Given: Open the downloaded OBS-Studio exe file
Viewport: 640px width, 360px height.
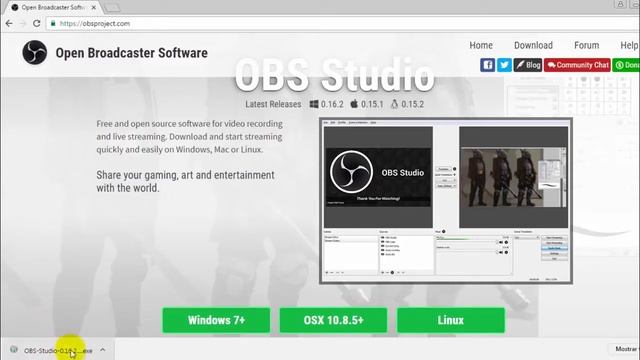Looking at the screenshot, I should (58, 351).
